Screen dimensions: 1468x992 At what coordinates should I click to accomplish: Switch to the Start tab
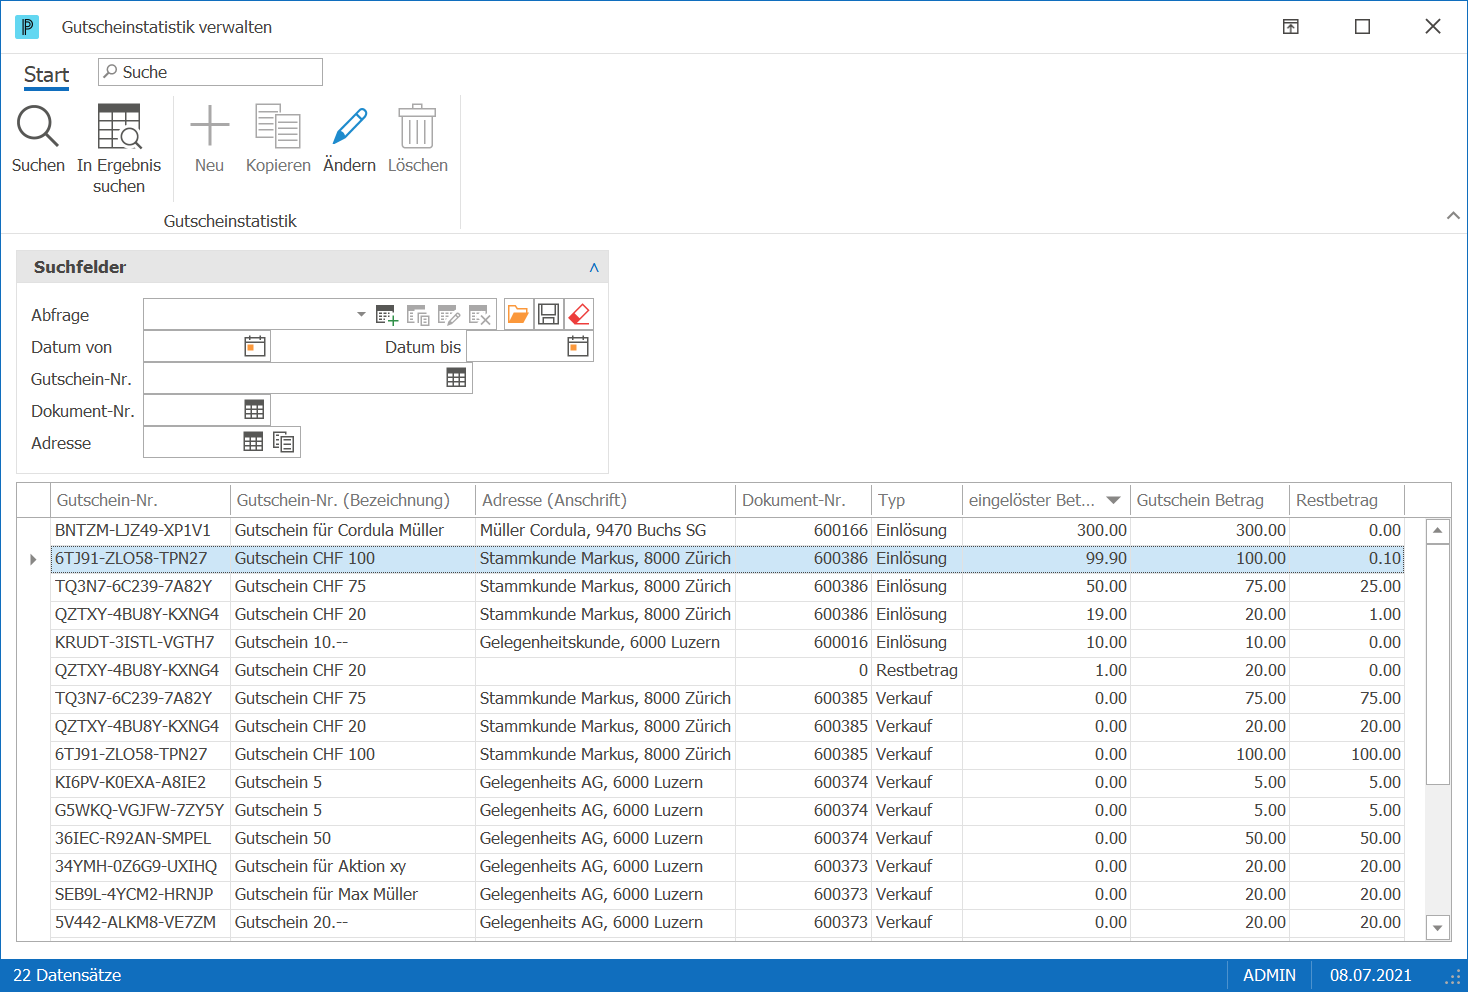pyautogui.click(x=46, y=75)
